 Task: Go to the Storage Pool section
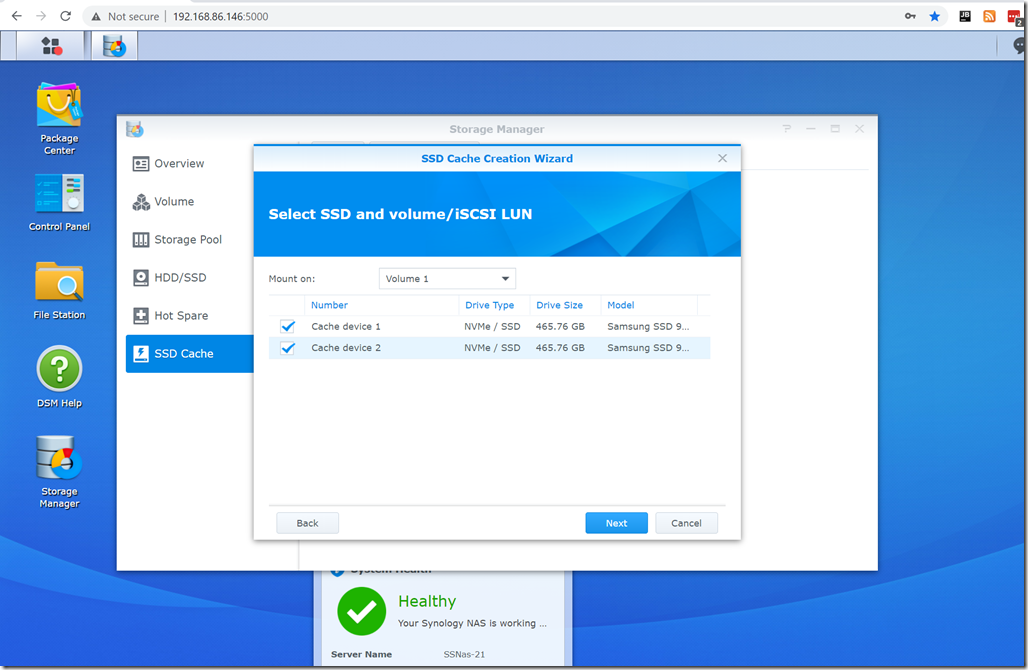[x=189, y=239]
